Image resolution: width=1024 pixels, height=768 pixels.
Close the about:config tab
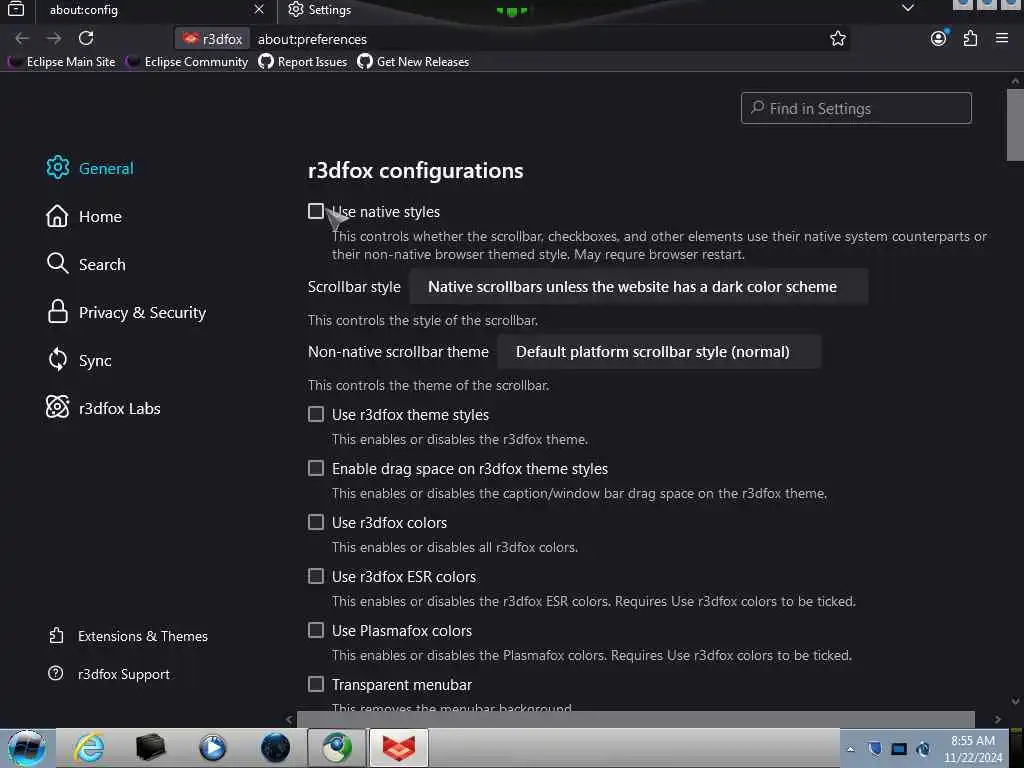(259, 9)
